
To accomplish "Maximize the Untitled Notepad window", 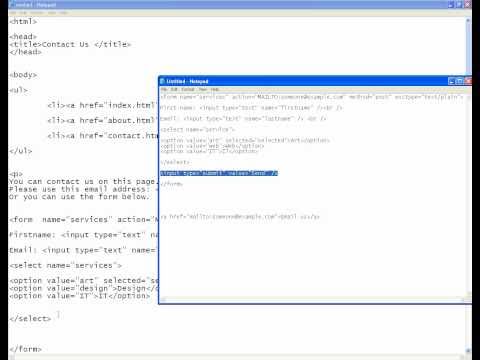I will (x=459, y=81).
